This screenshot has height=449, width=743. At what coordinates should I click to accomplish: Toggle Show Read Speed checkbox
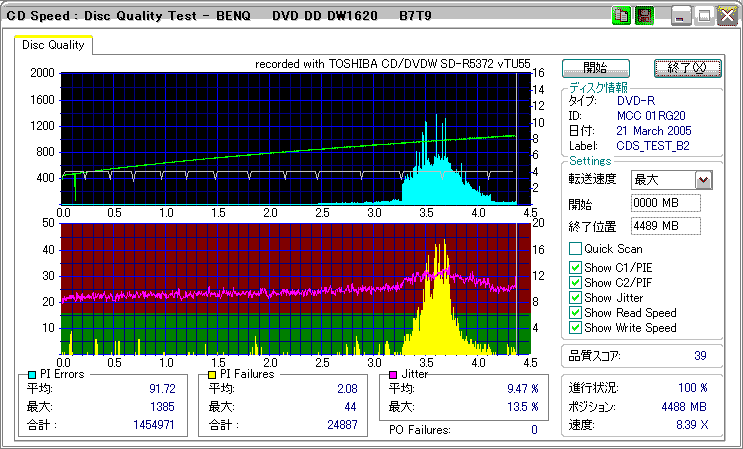point(575,312)
